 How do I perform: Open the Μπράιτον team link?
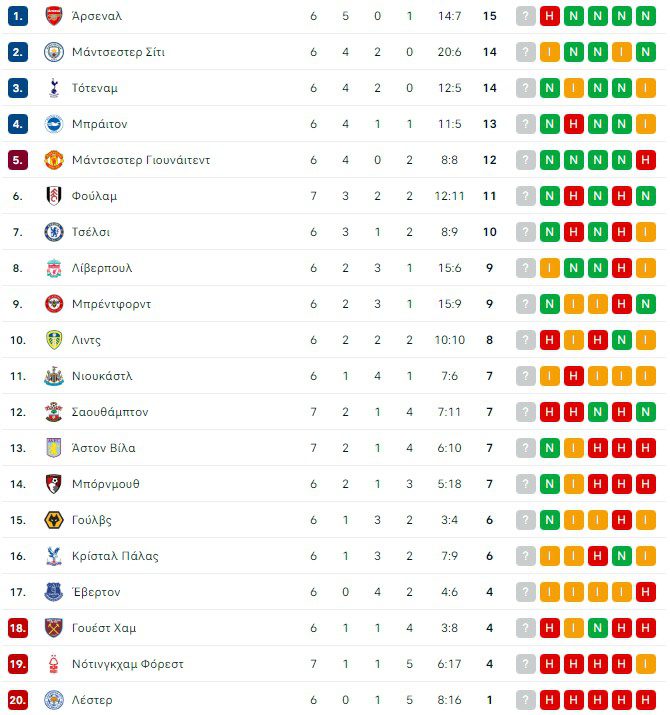point(99,124)
